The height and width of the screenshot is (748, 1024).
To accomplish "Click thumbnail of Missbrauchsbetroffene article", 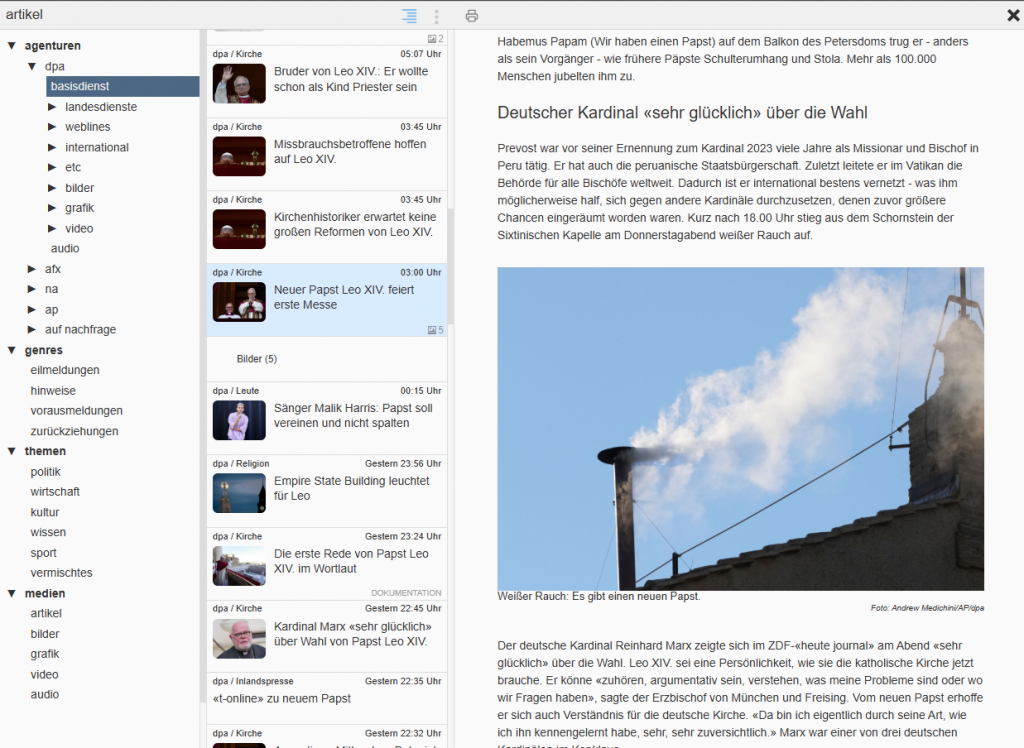I will tap(239, 157).
